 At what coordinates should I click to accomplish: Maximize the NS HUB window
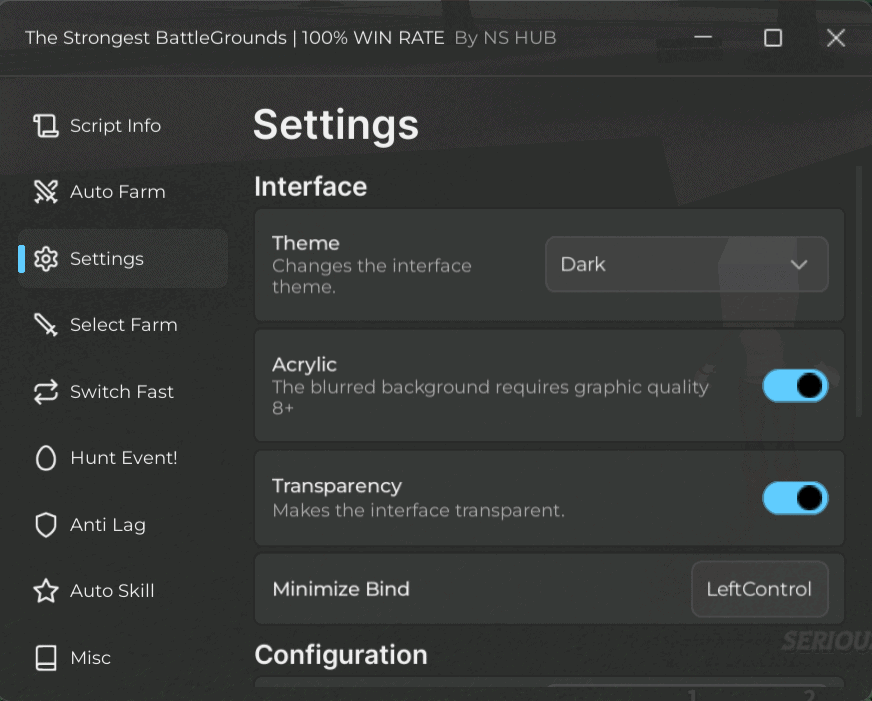tap(773, 38)
